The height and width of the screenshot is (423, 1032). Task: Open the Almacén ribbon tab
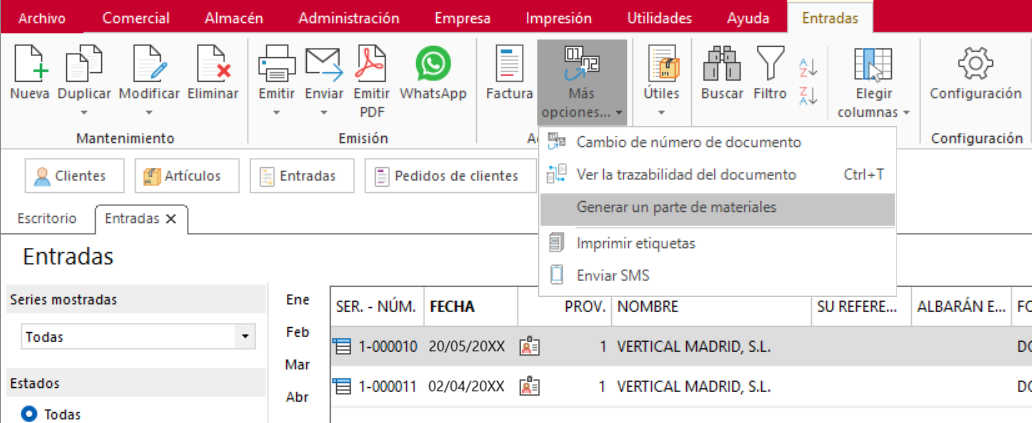coord(234,18)
